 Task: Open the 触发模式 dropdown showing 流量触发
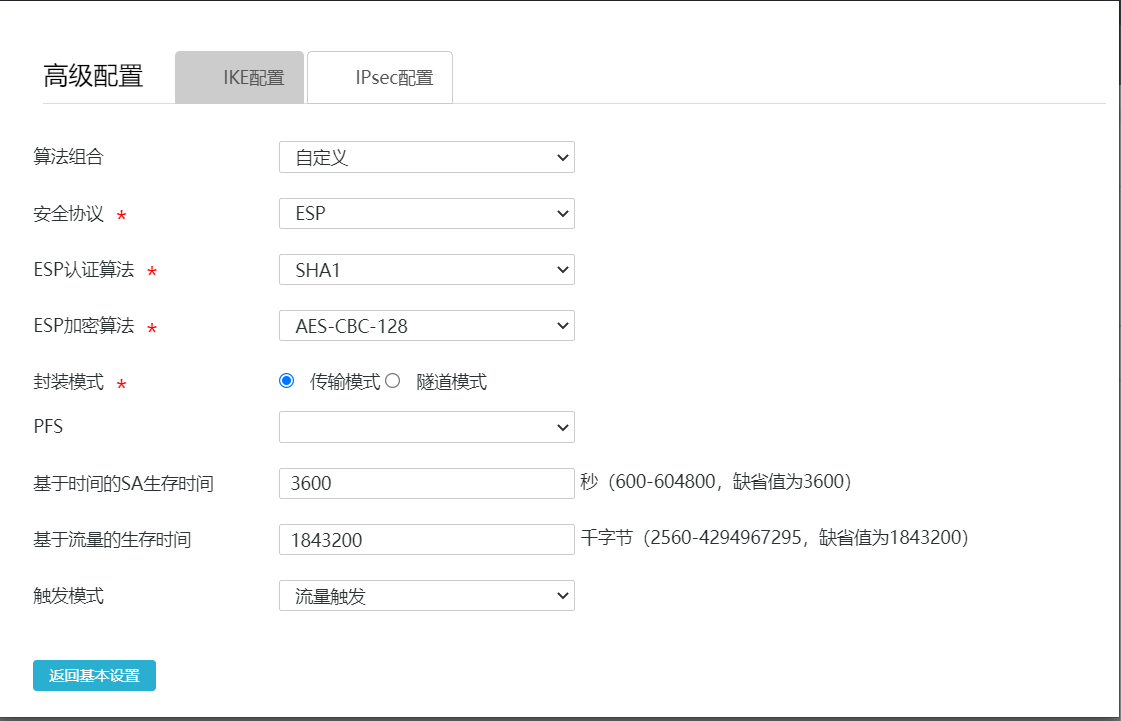tap(427, 596)
